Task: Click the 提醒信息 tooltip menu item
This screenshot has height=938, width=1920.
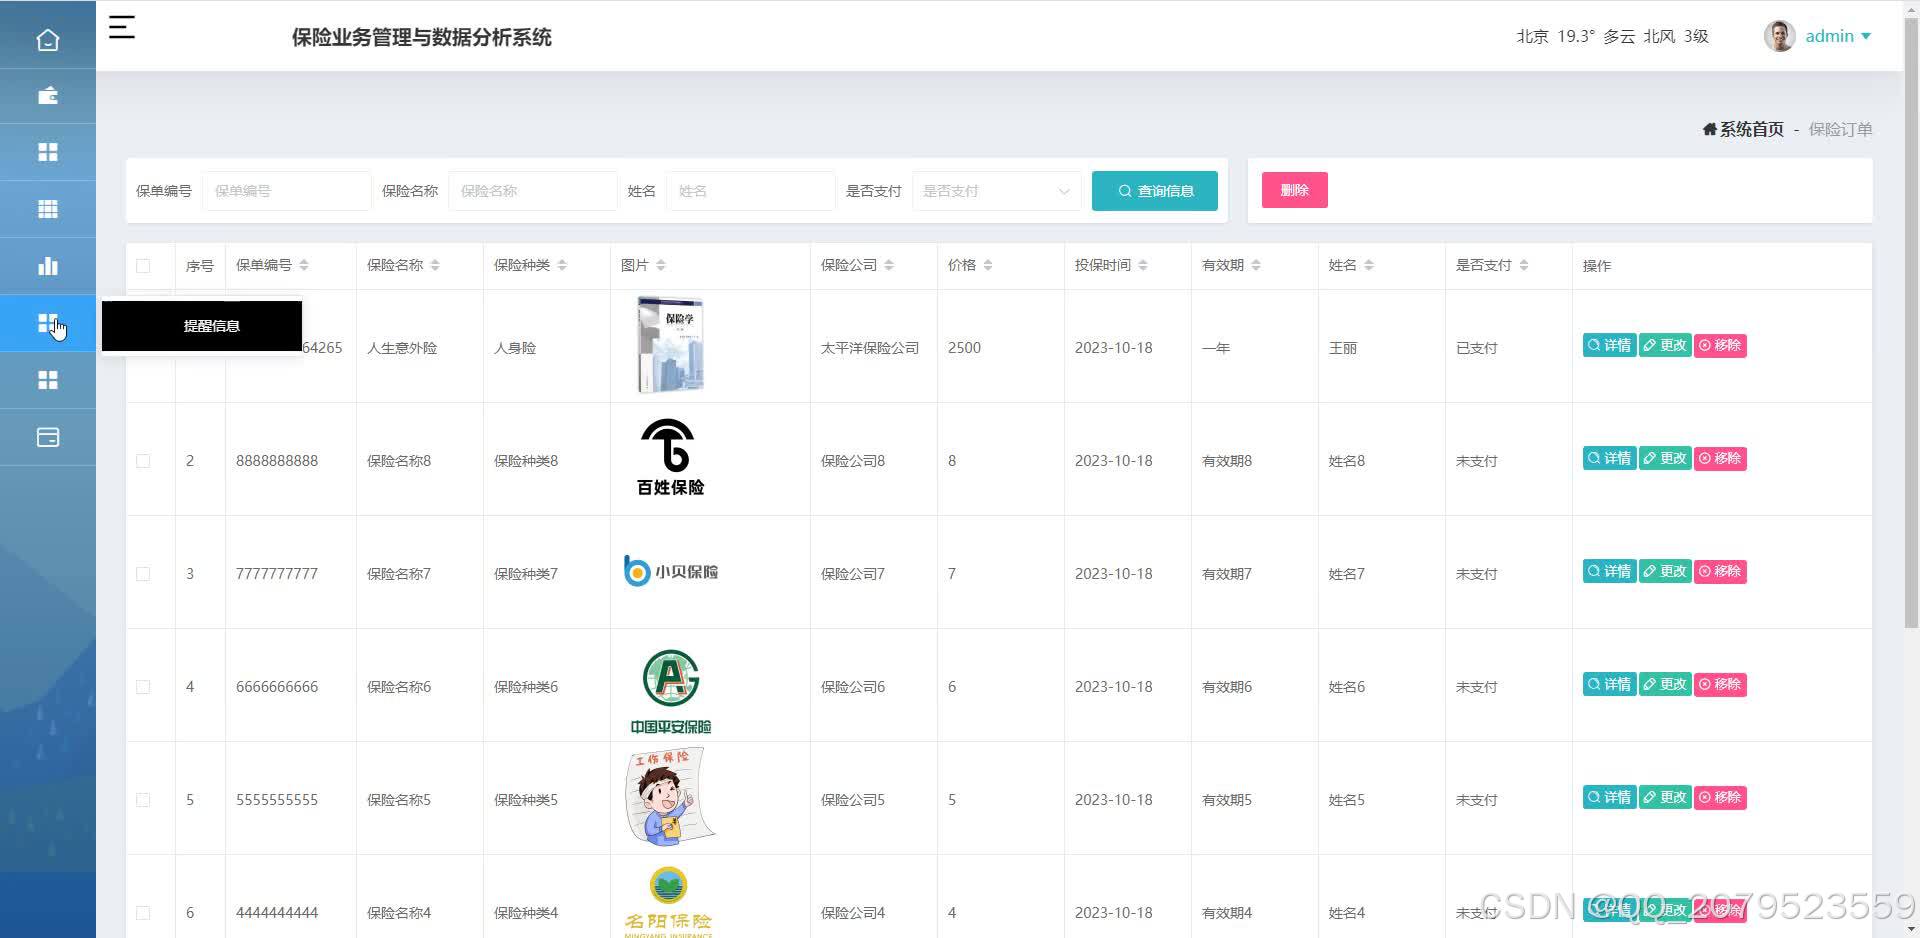Action: tap(210, 325)
